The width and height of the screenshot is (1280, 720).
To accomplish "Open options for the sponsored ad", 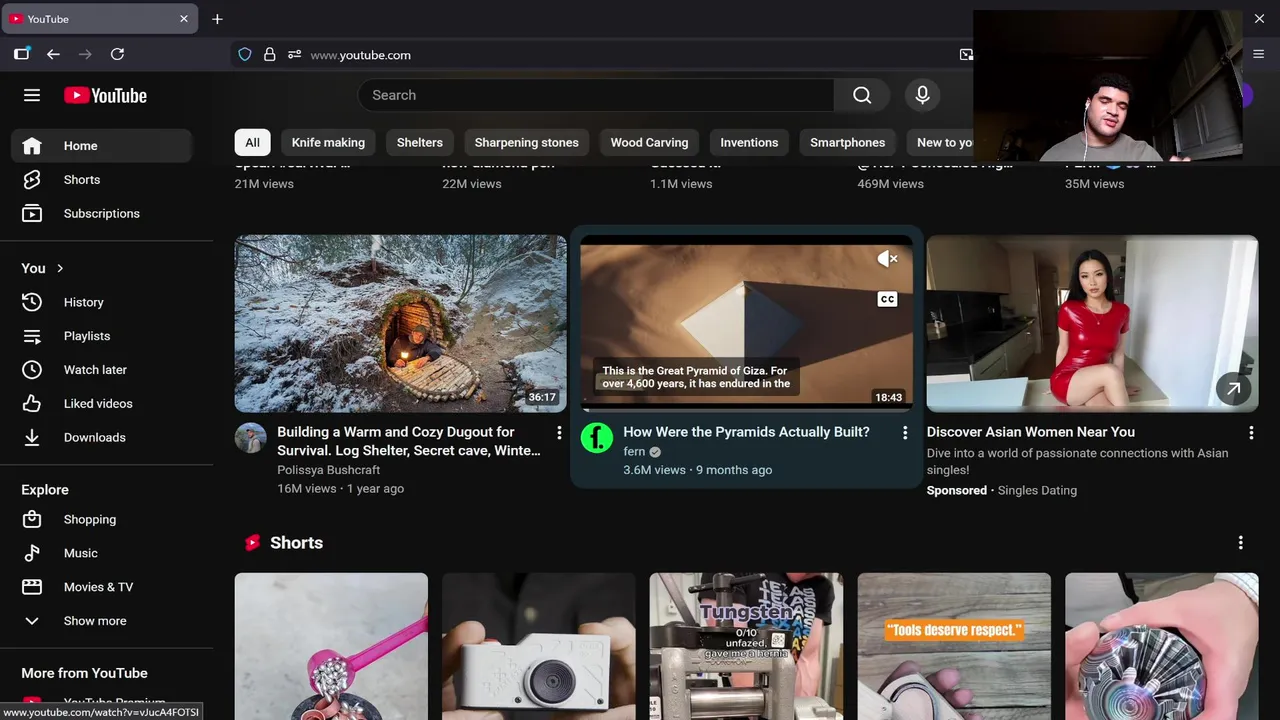I will coord(1251,432).
